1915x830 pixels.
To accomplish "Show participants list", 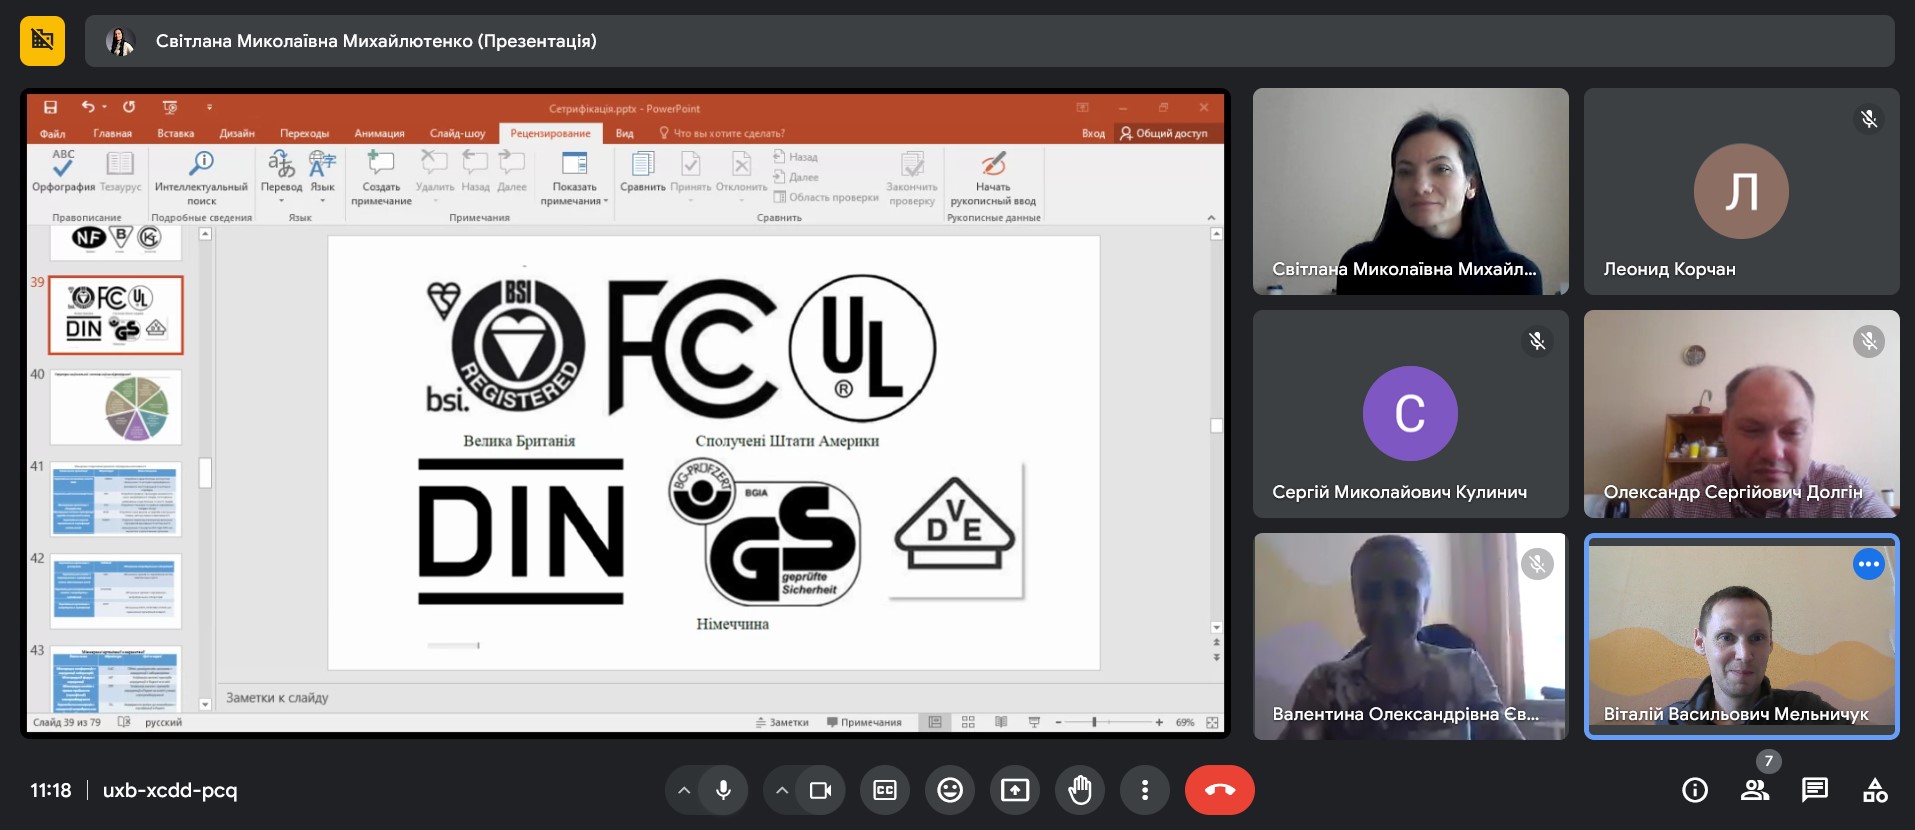I will tap(1755, 790).
